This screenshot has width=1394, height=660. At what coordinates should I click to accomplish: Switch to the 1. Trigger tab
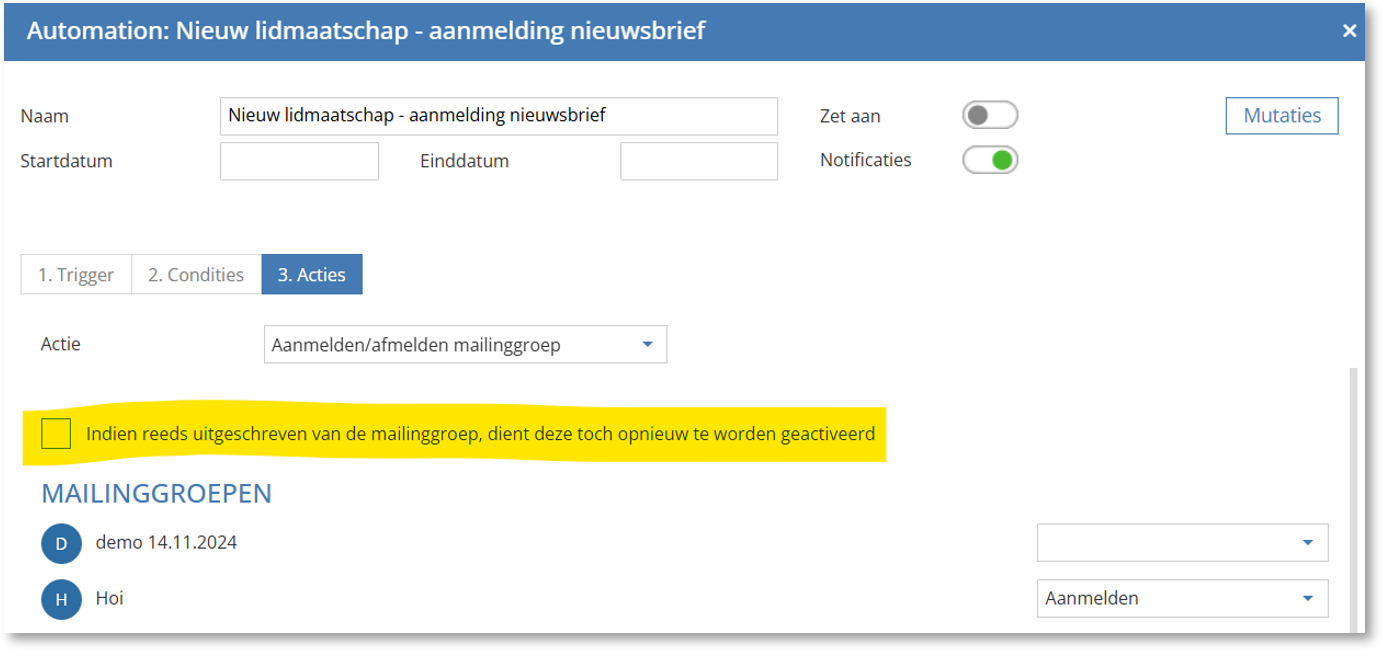point(76,275)
